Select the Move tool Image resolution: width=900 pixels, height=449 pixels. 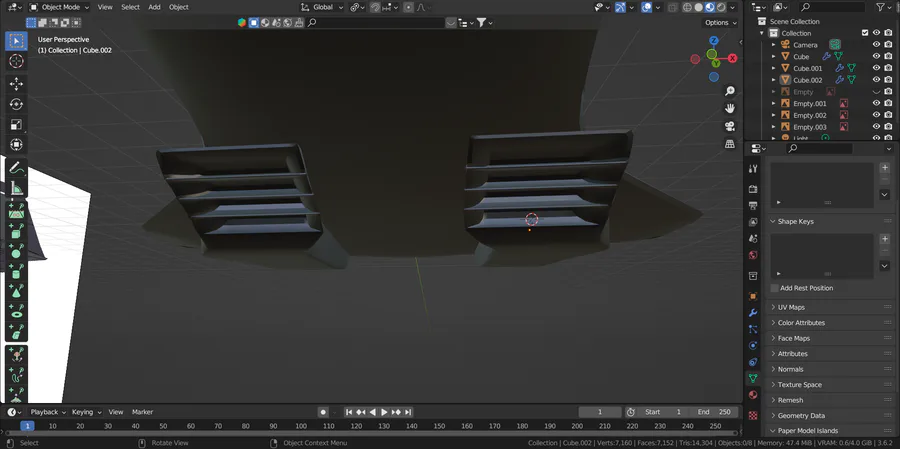[16, 84]
